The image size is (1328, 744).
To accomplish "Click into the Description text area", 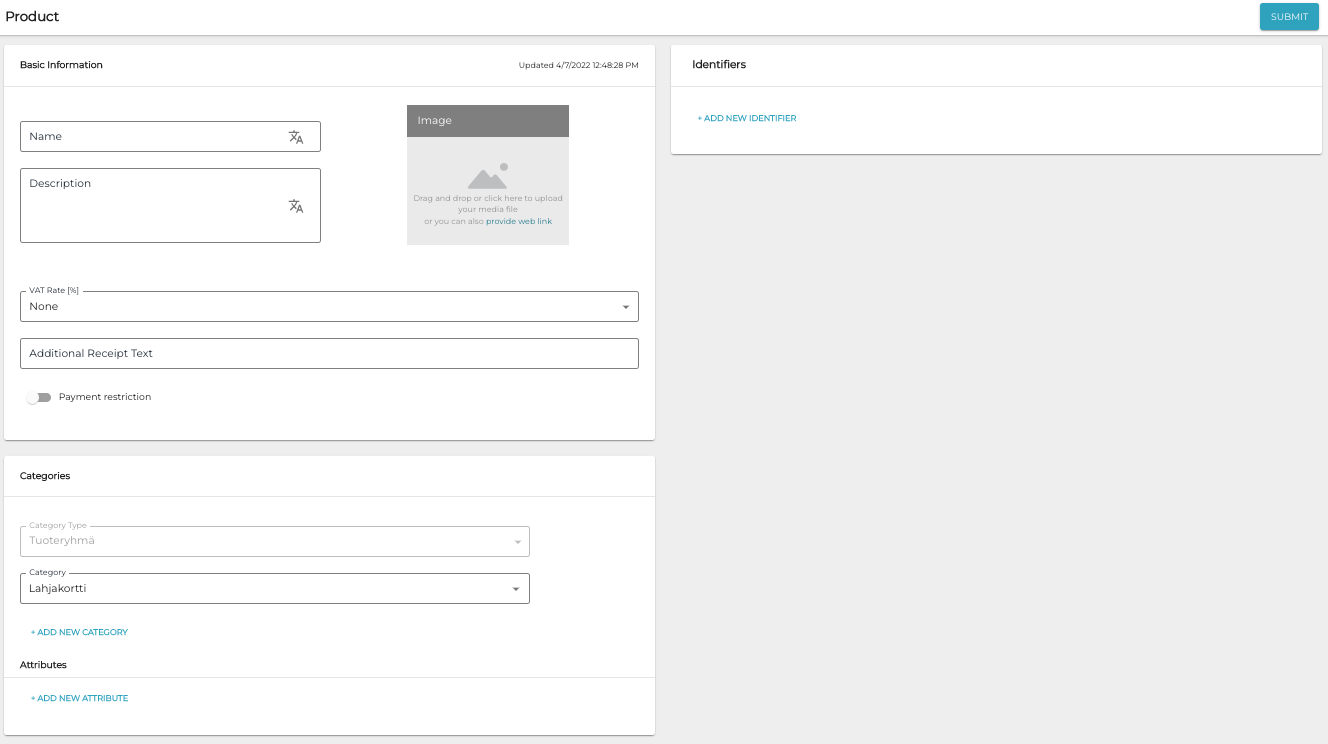I will tap(150, 210).
